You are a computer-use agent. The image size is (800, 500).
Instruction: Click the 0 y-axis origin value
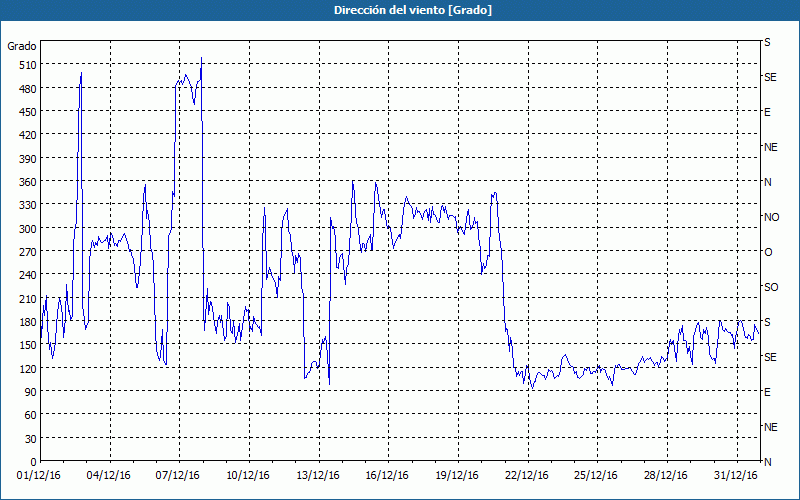(33, 462)
